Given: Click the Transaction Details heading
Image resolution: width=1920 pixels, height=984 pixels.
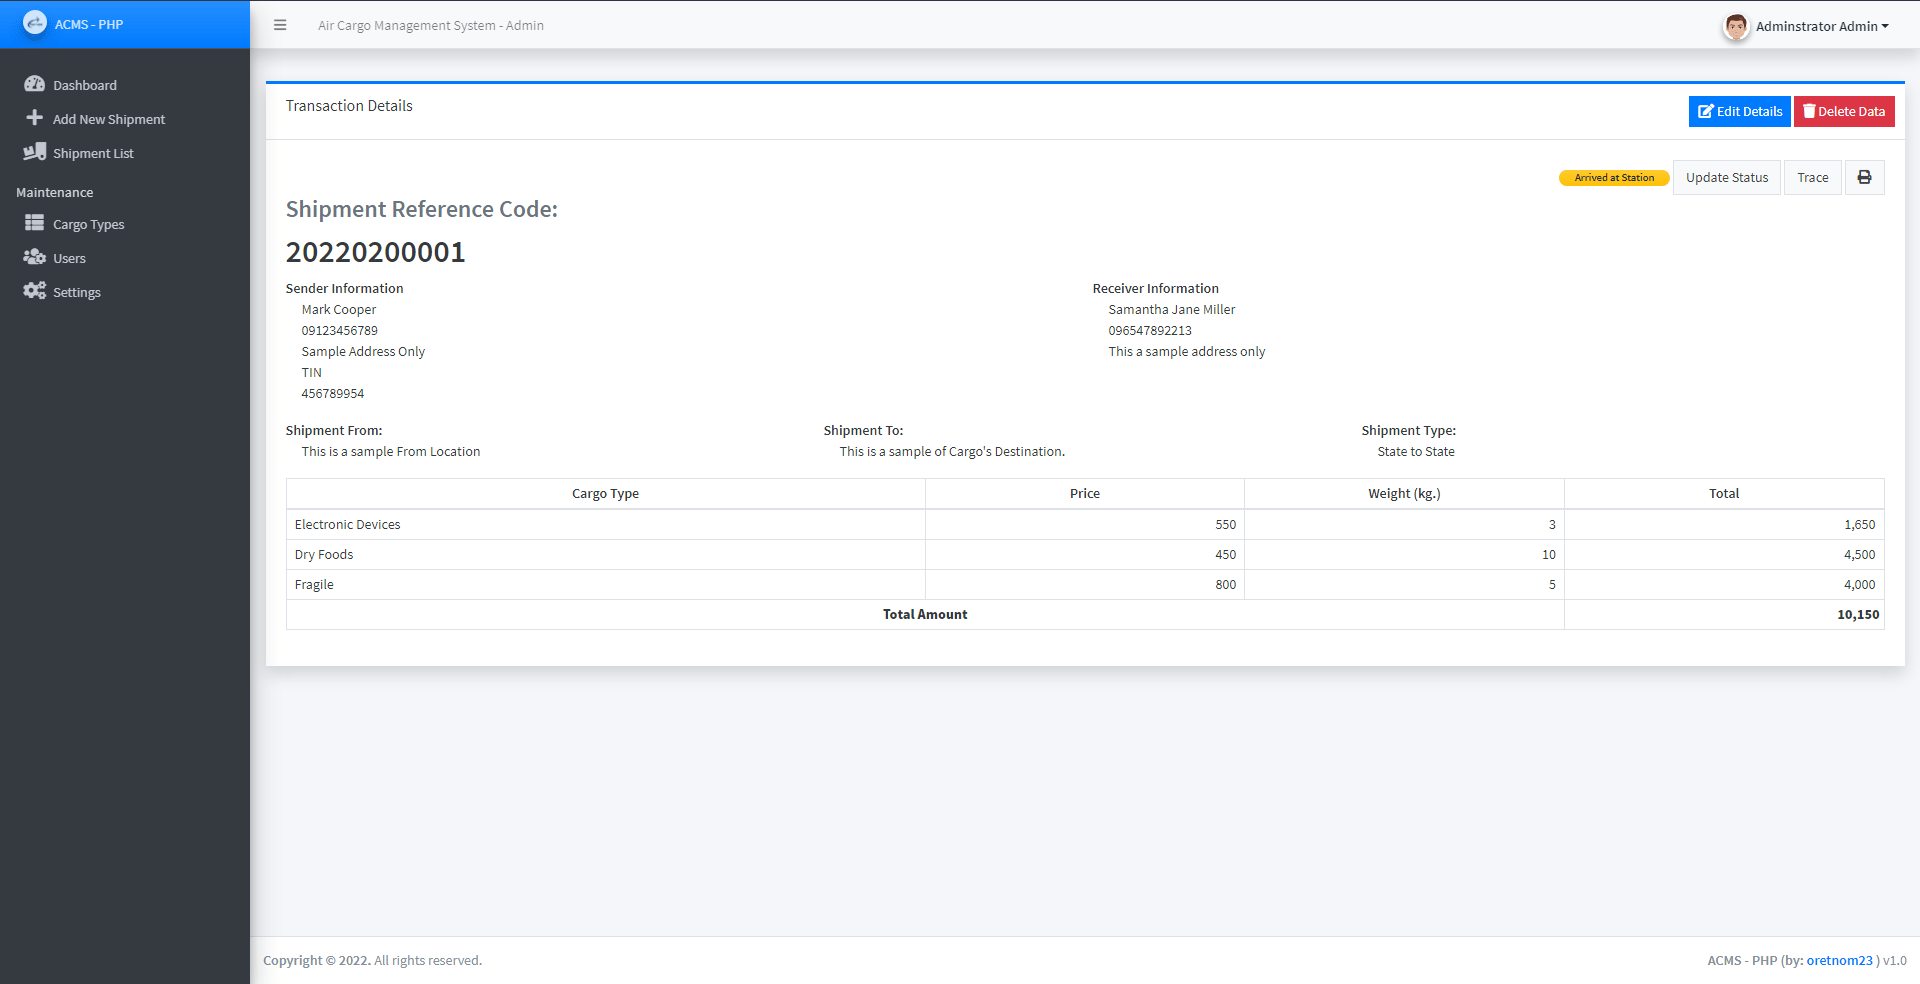Looking at the screenshot, I should [349, 105].
